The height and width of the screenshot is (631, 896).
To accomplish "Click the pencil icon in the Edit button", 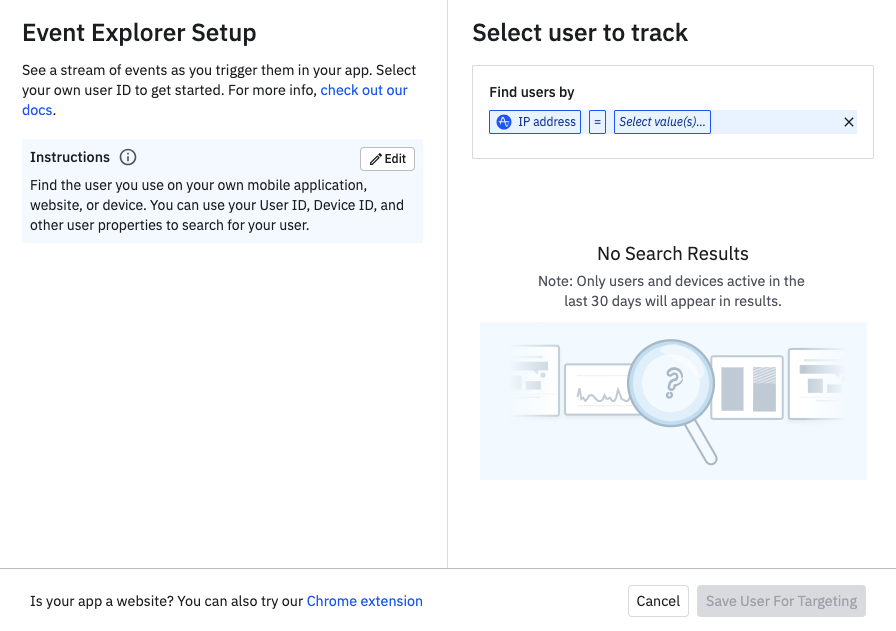I will click(376, 159).
